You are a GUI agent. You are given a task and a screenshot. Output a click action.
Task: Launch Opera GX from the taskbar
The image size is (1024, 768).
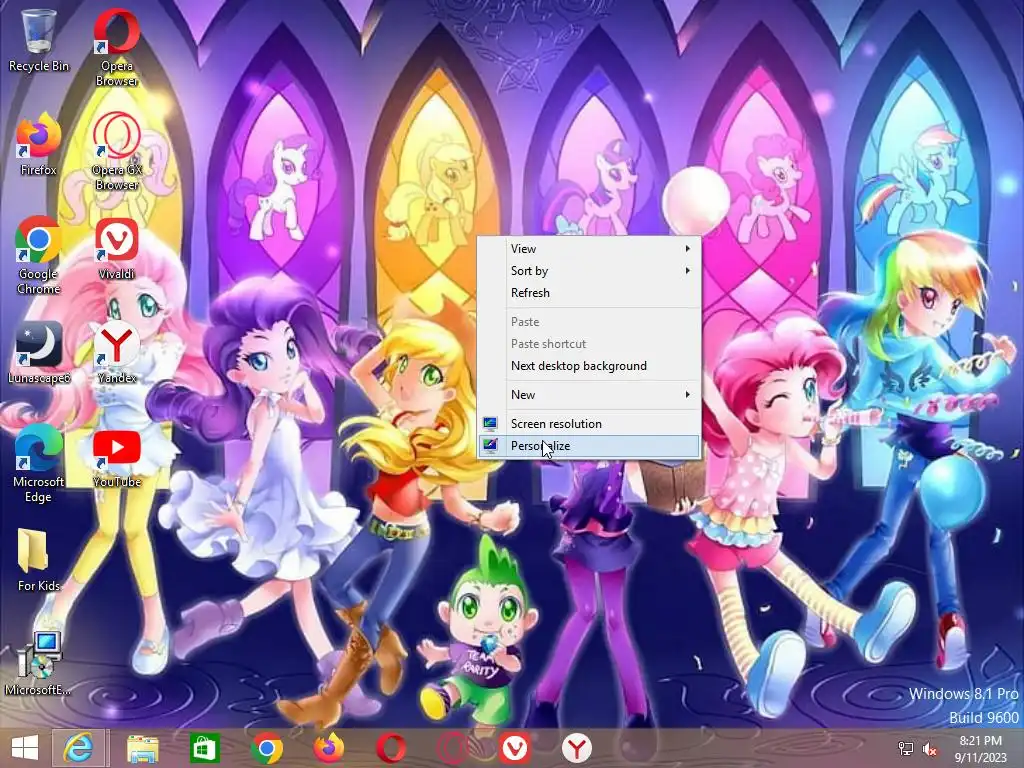tap(453, 748)
